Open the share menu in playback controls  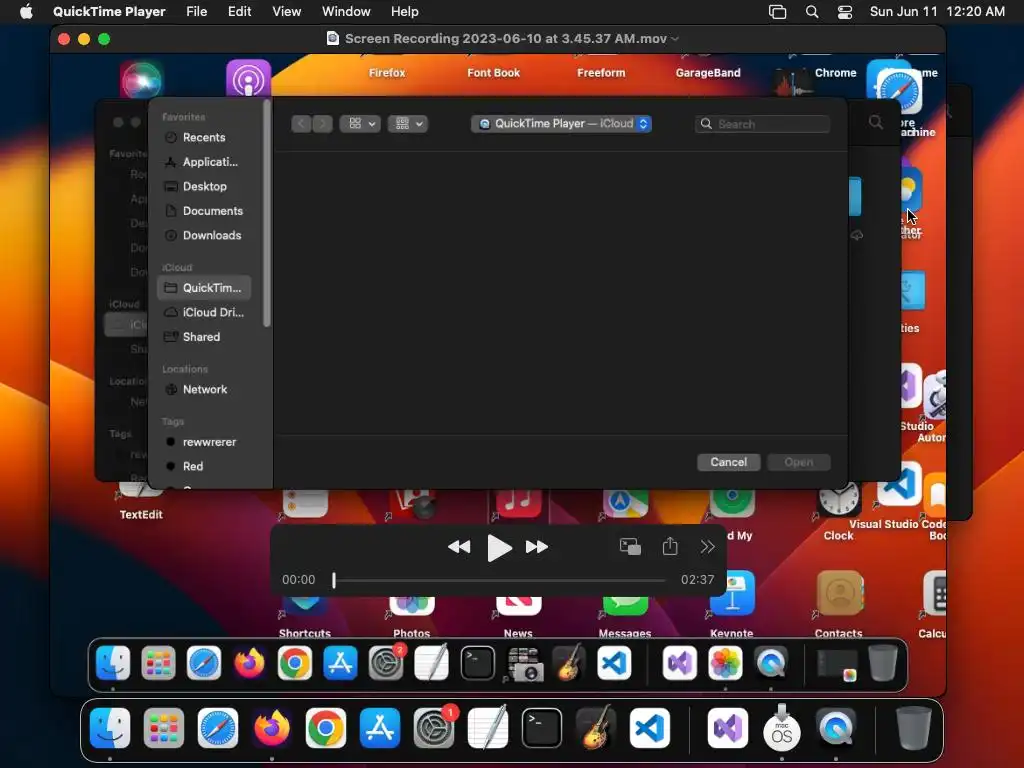click(x=670, y=546)
